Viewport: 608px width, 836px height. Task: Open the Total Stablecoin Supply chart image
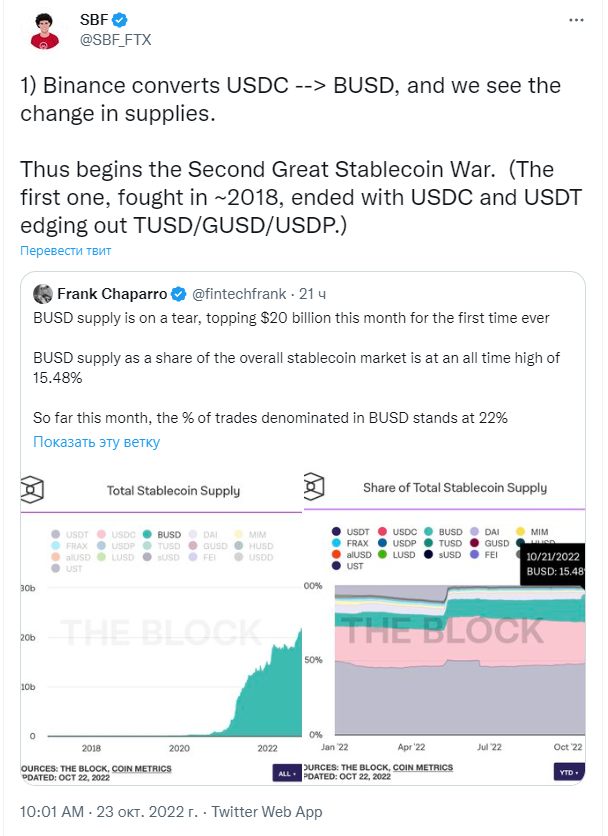click(x=161, y=626)
